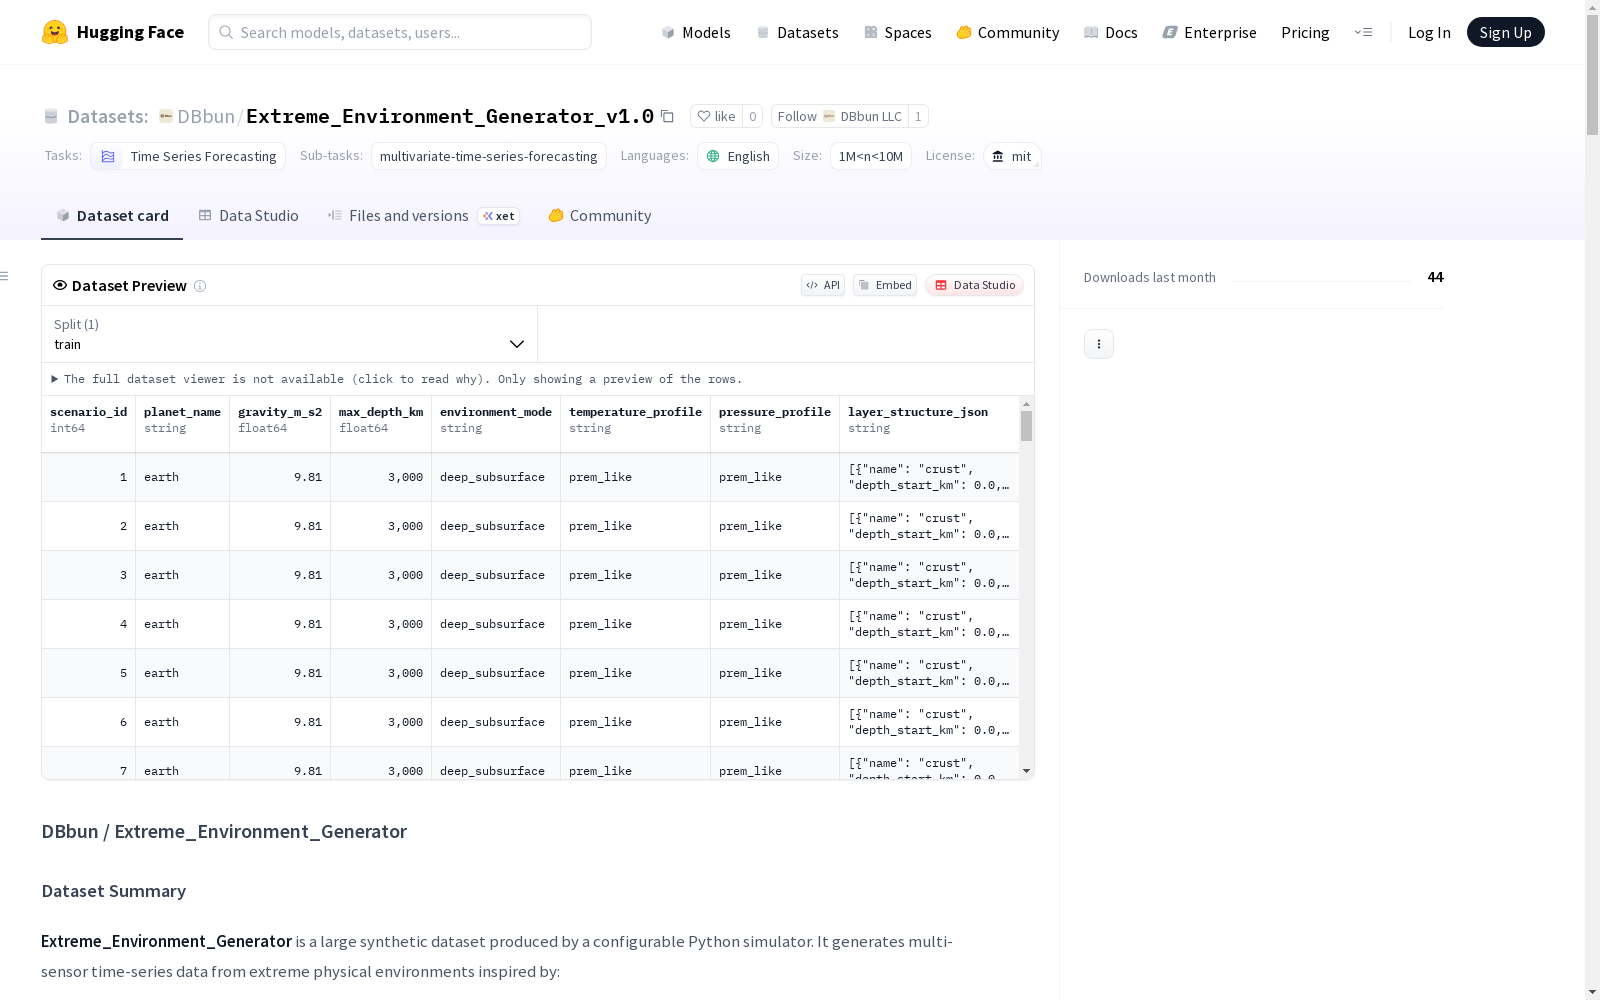Click the dataset table vertical scrollbar thumb
1600x1000 pixels.
click(x=1026, y=426)
